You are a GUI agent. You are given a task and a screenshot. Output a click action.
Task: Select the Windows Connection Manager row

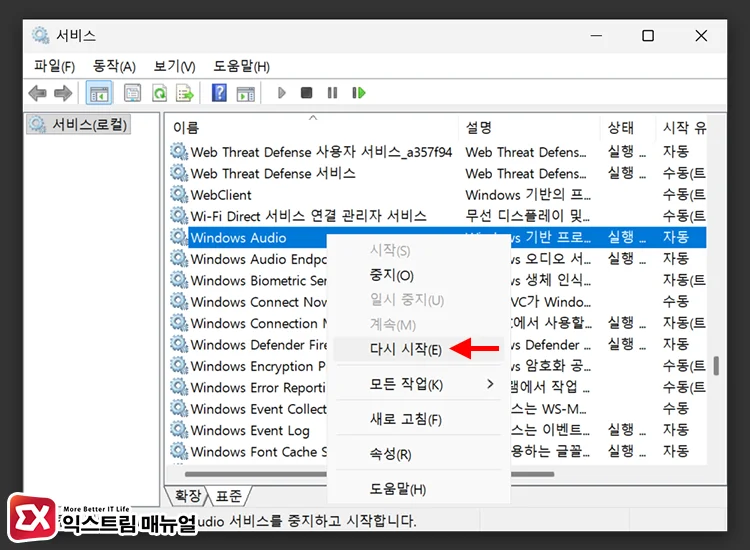pyautogui.click(x=258, y=323)
